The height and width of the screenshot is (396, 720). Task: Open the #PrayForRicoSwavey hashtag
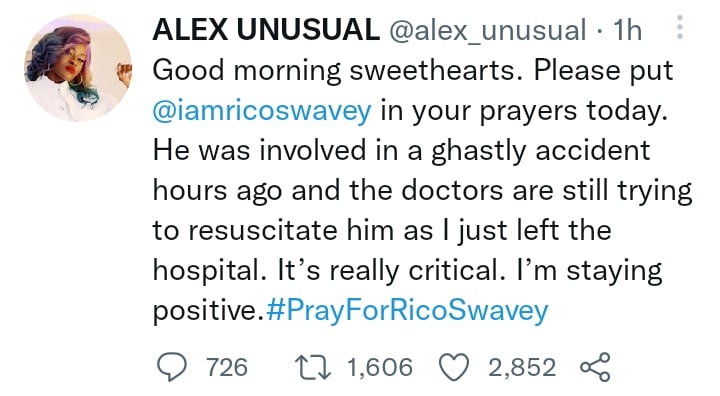point(407,311)
